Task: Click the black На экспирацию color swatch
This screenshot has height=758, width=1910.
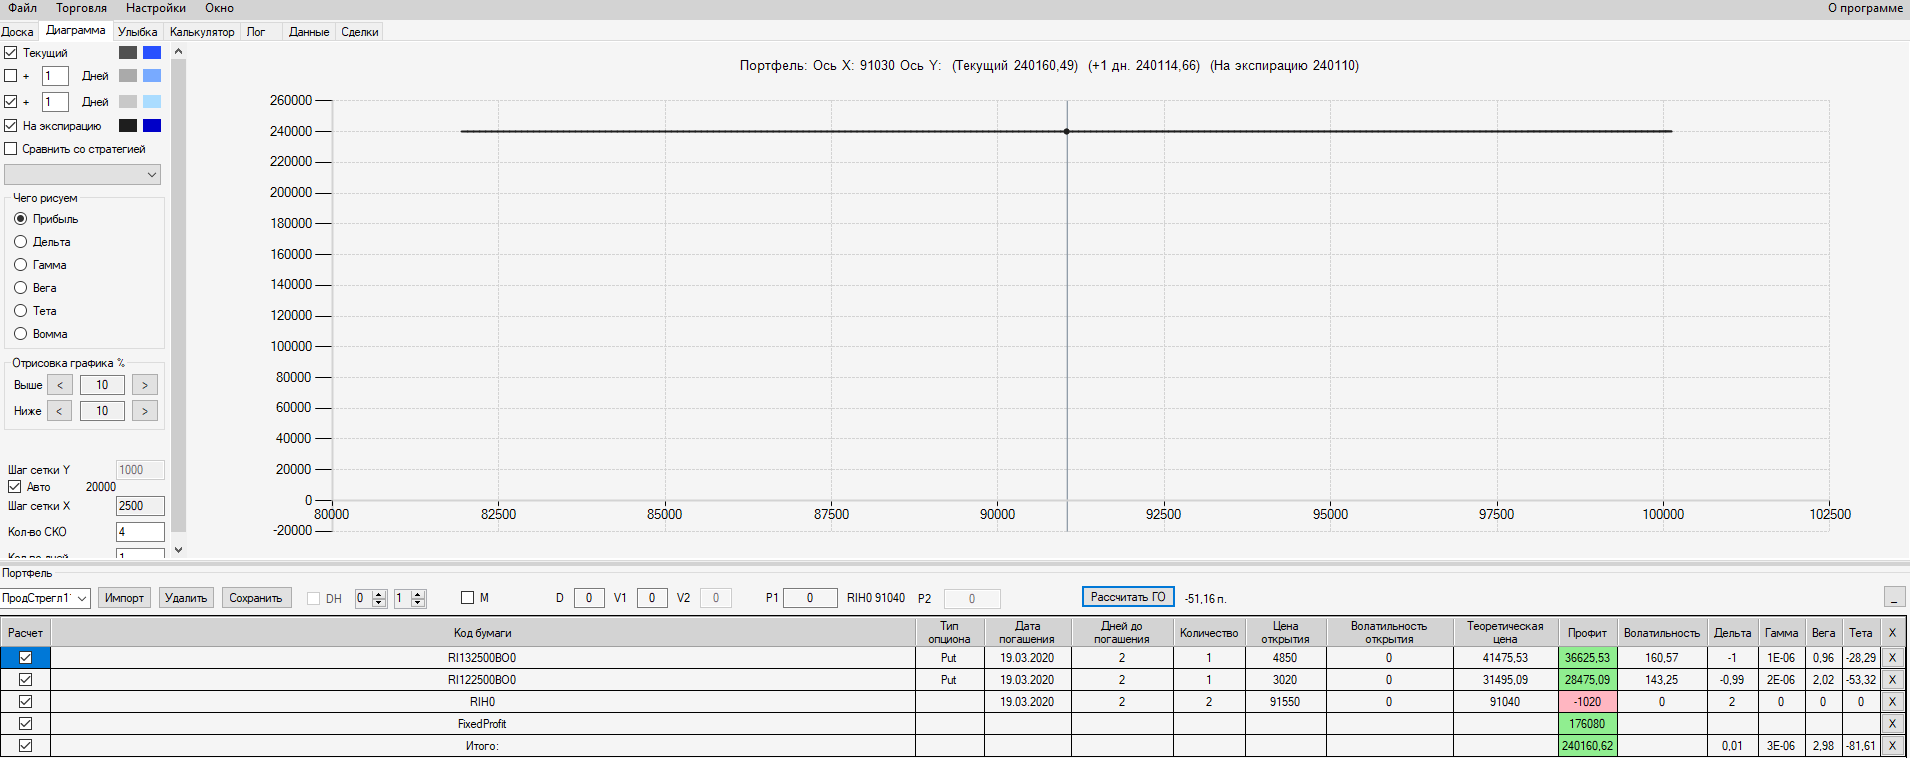Action: [x=128, y=126]
